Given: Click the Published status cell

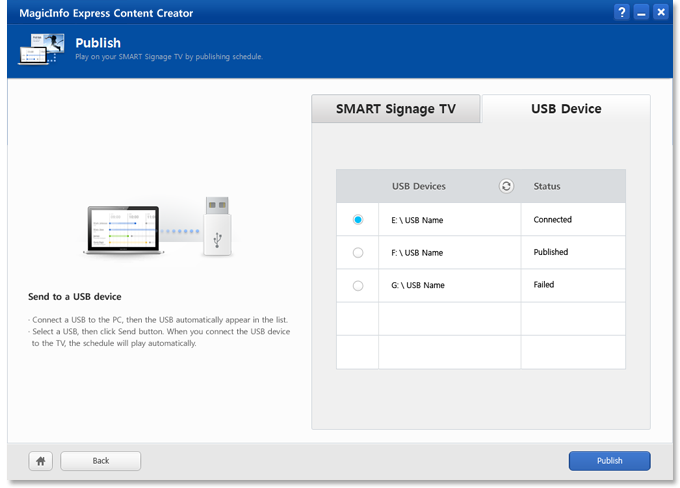Looking at the screenshot, I should click(573, 252).
